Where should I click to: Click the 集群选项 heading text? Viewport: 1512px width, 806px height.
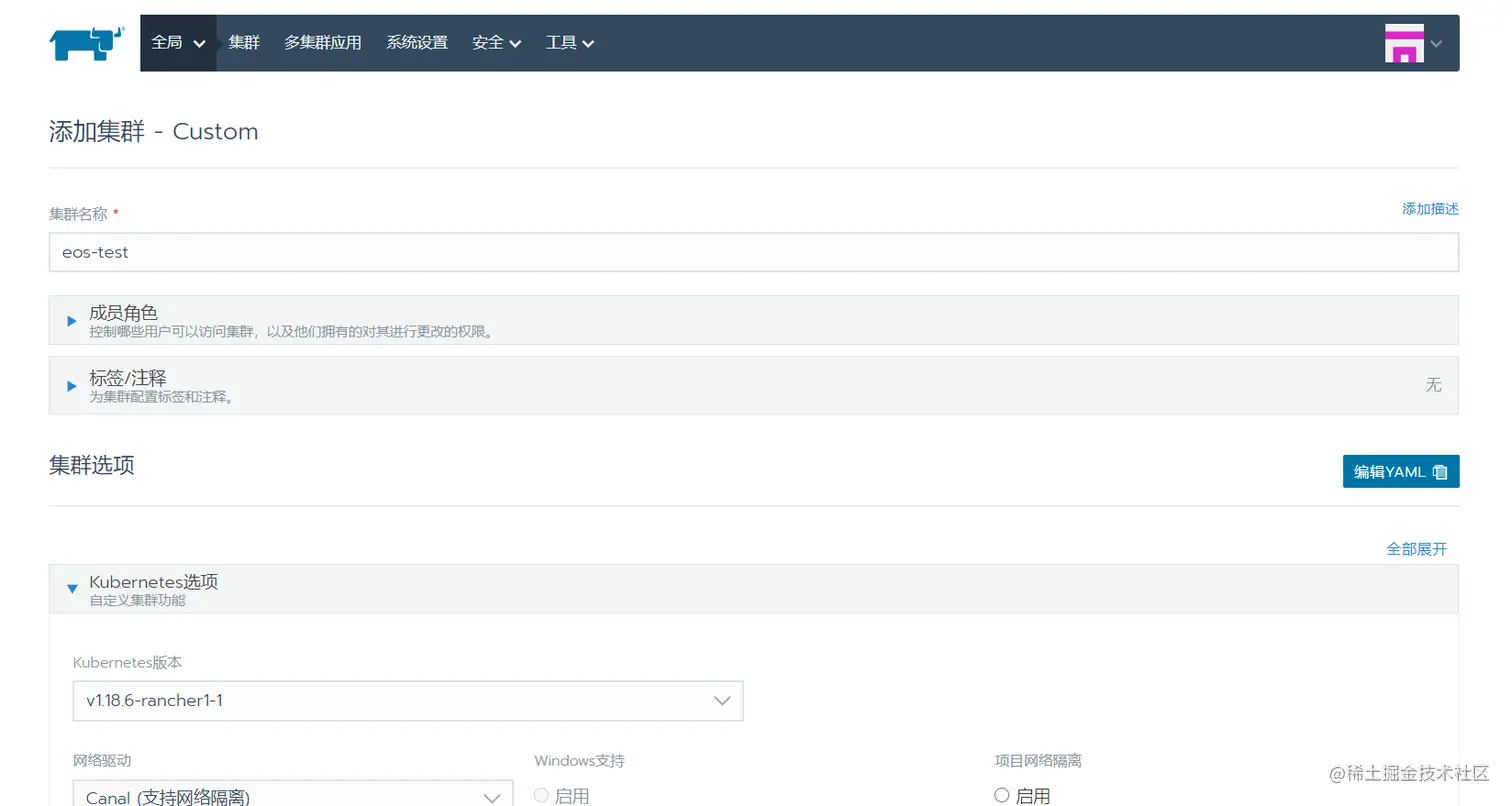click(92, 465)
